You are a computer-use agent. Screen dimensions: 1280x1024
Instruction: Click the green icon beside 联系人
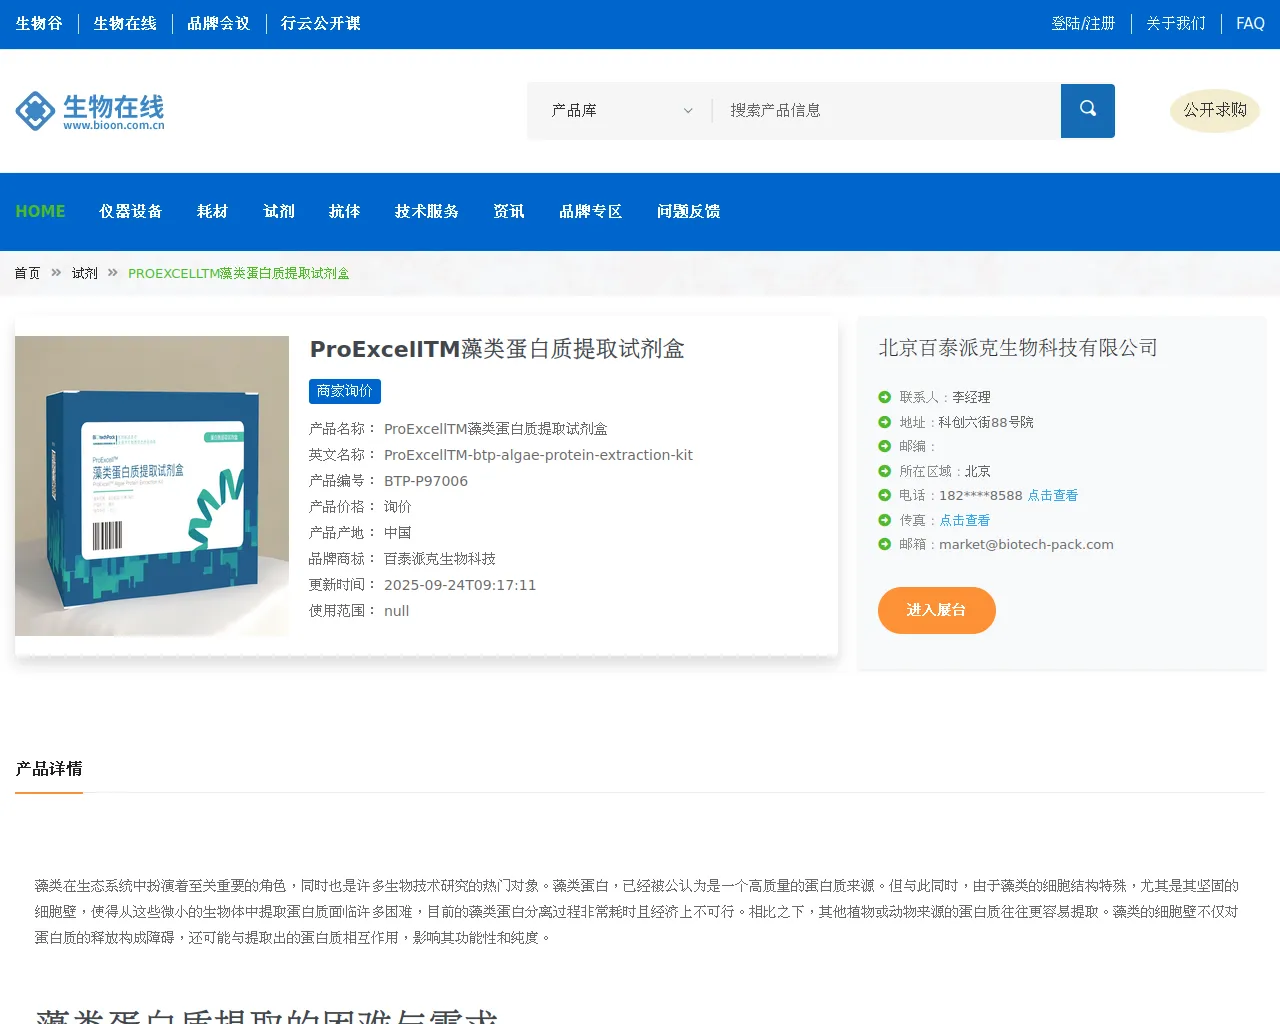[884, 398]
